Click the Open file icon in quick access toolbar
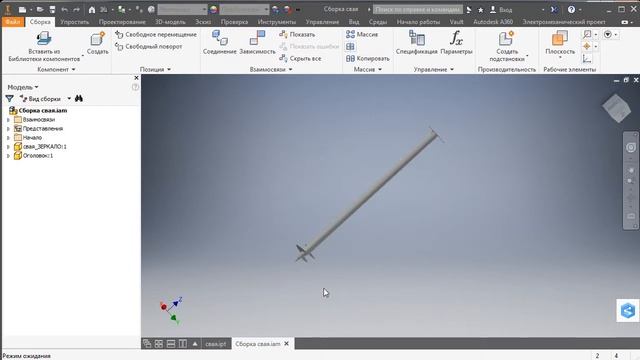Viewport: 640px width, 360px height. click(x=40, y=9)
